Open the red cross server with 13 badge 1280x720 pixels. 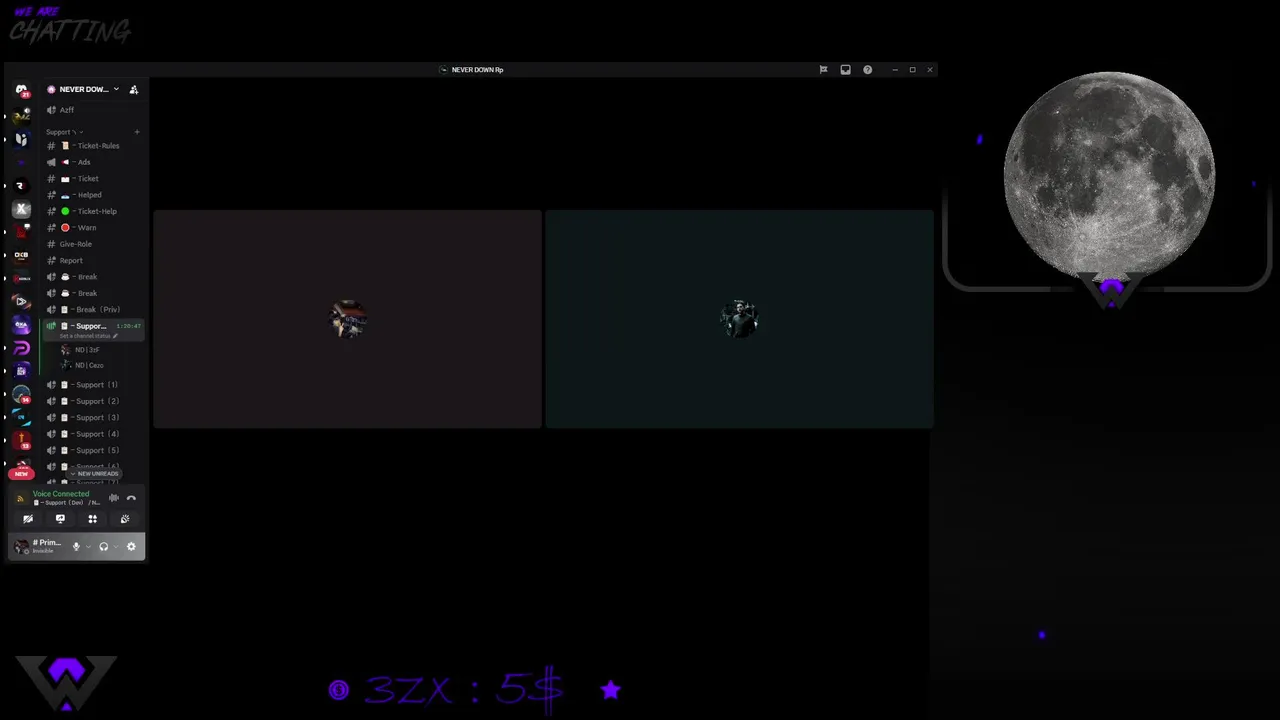pos(21,440)
